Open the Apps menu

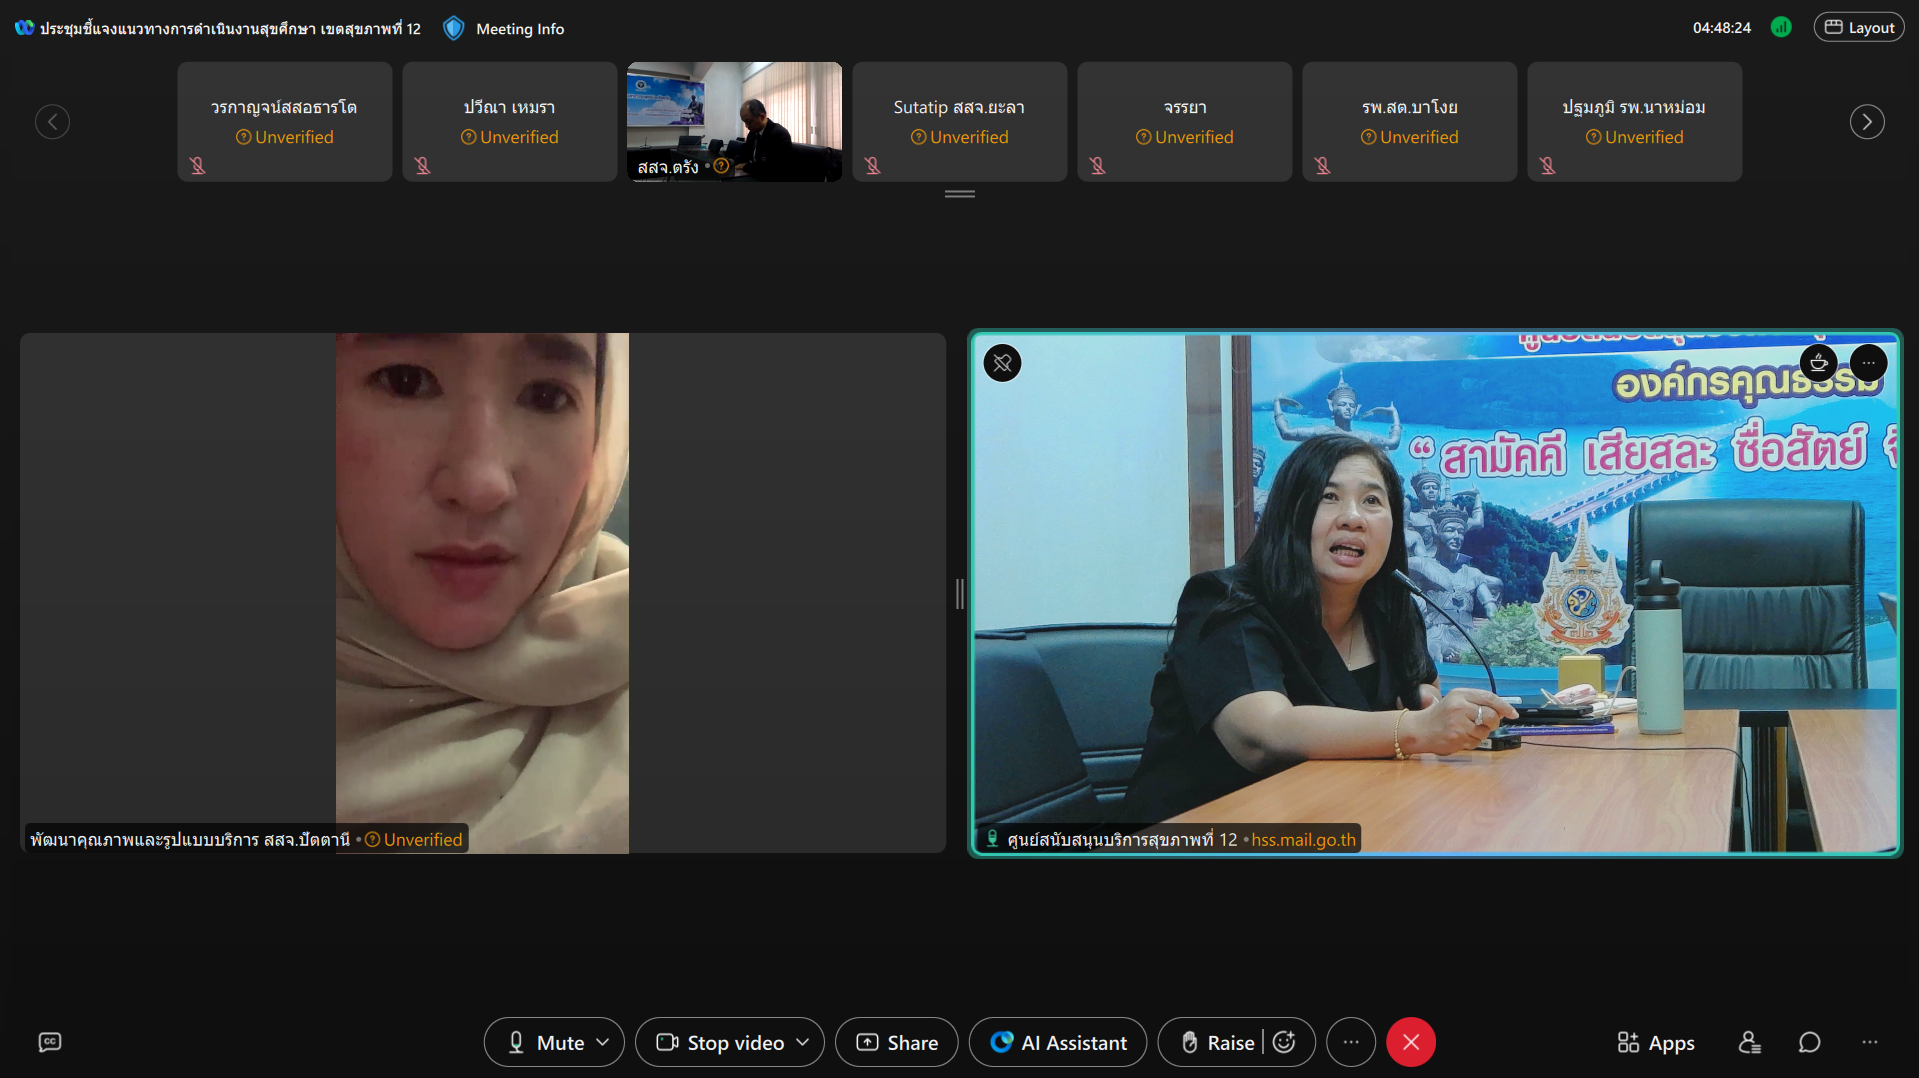(x=1656, y=1042)
